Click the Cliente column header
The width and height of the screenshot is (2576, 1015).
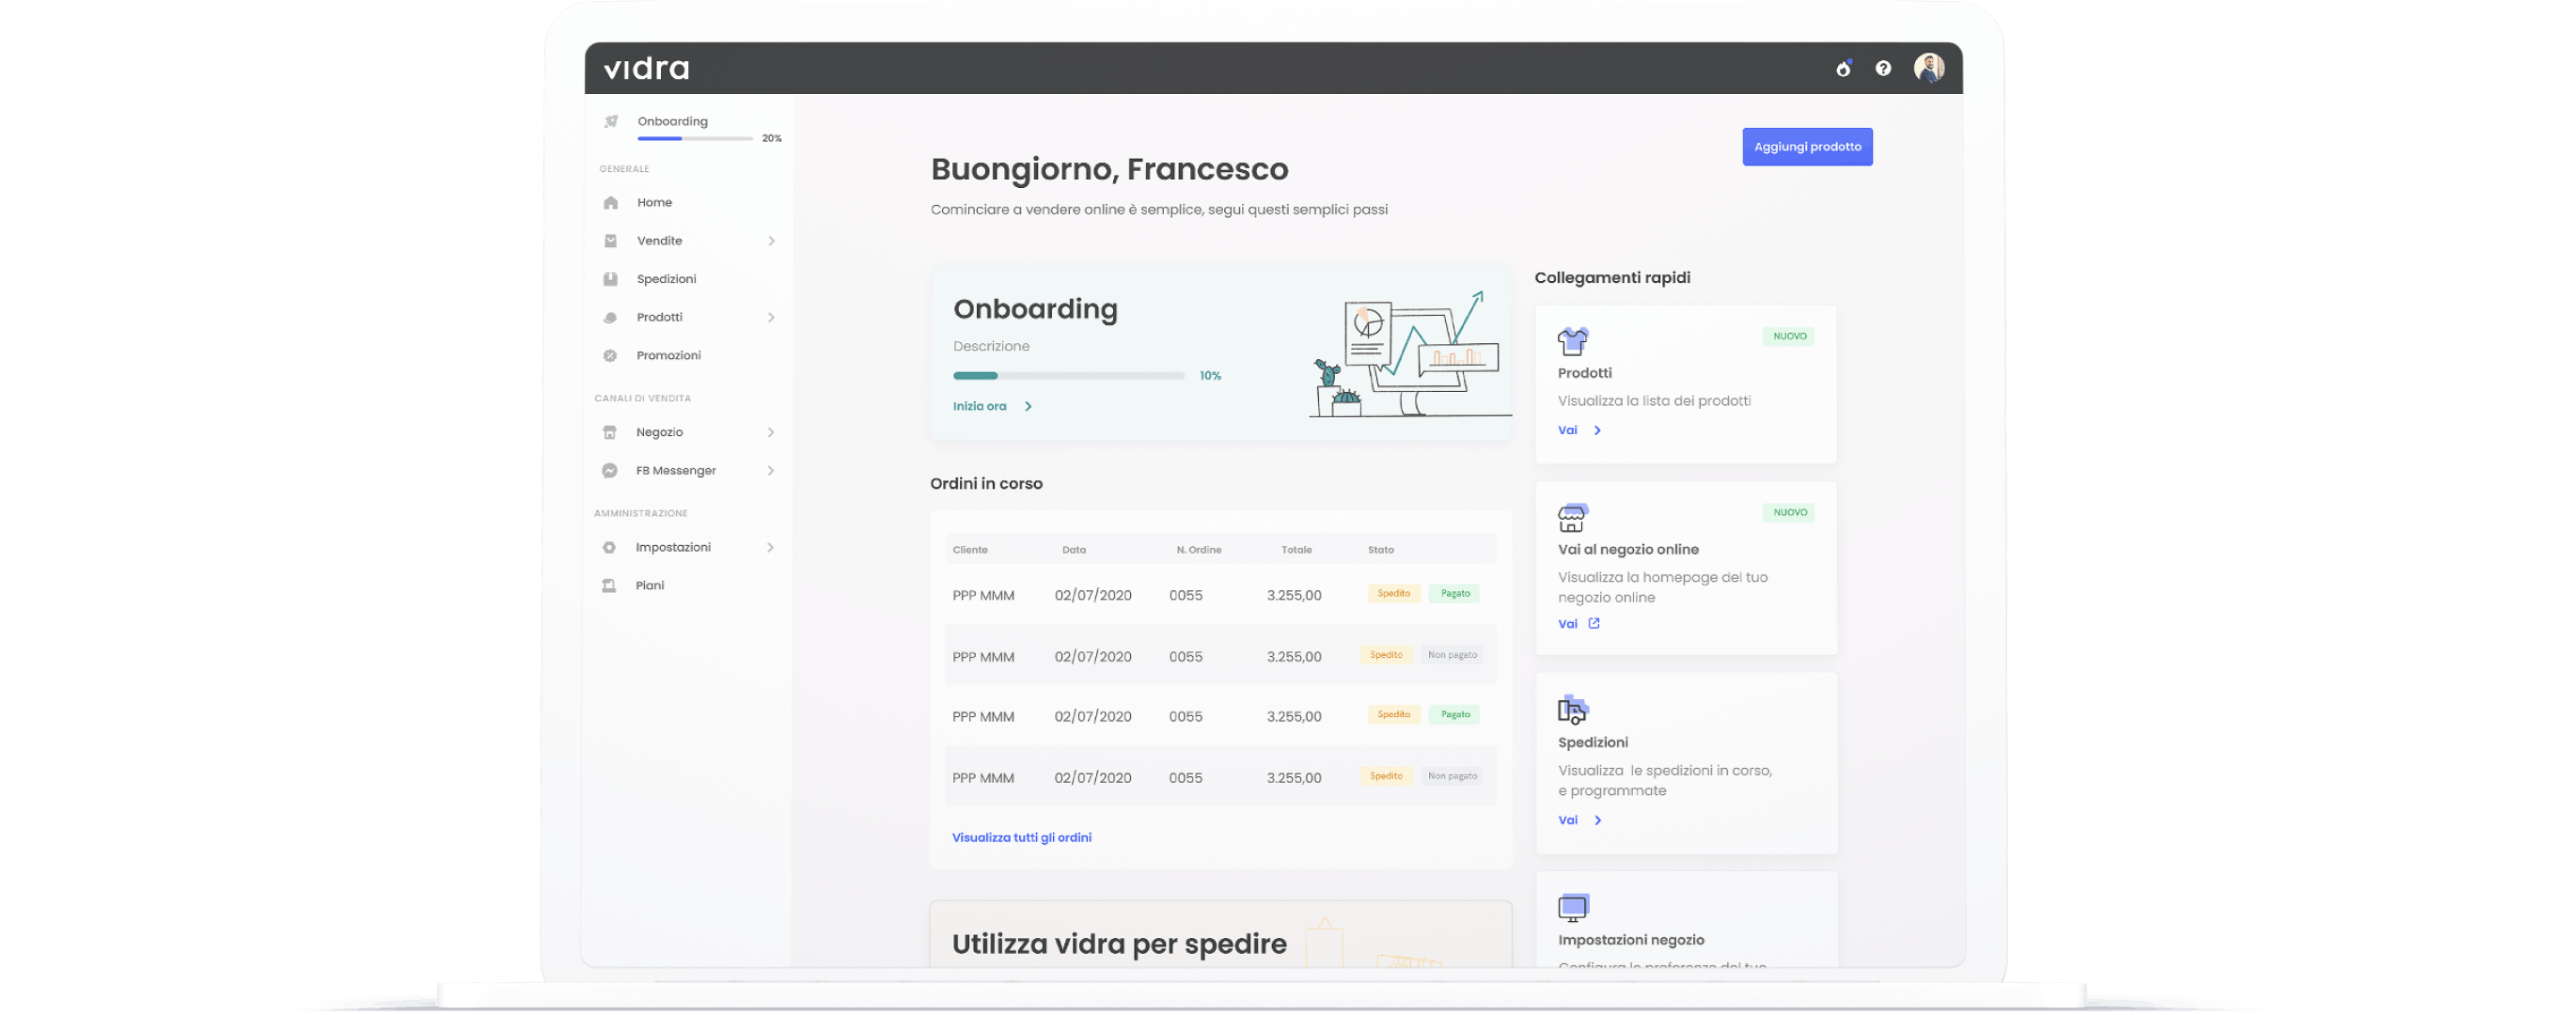(969, 550)
